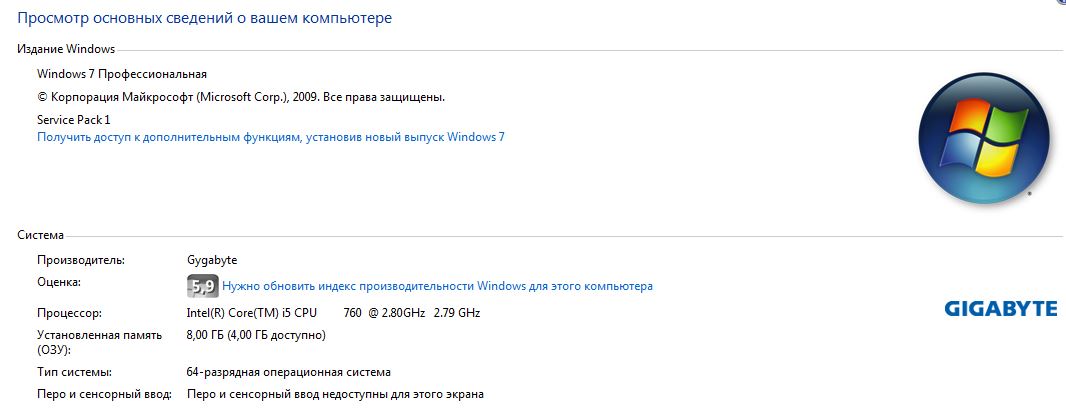Click the "8,00 ГБ" installed memory value

[x=256, y=334]
